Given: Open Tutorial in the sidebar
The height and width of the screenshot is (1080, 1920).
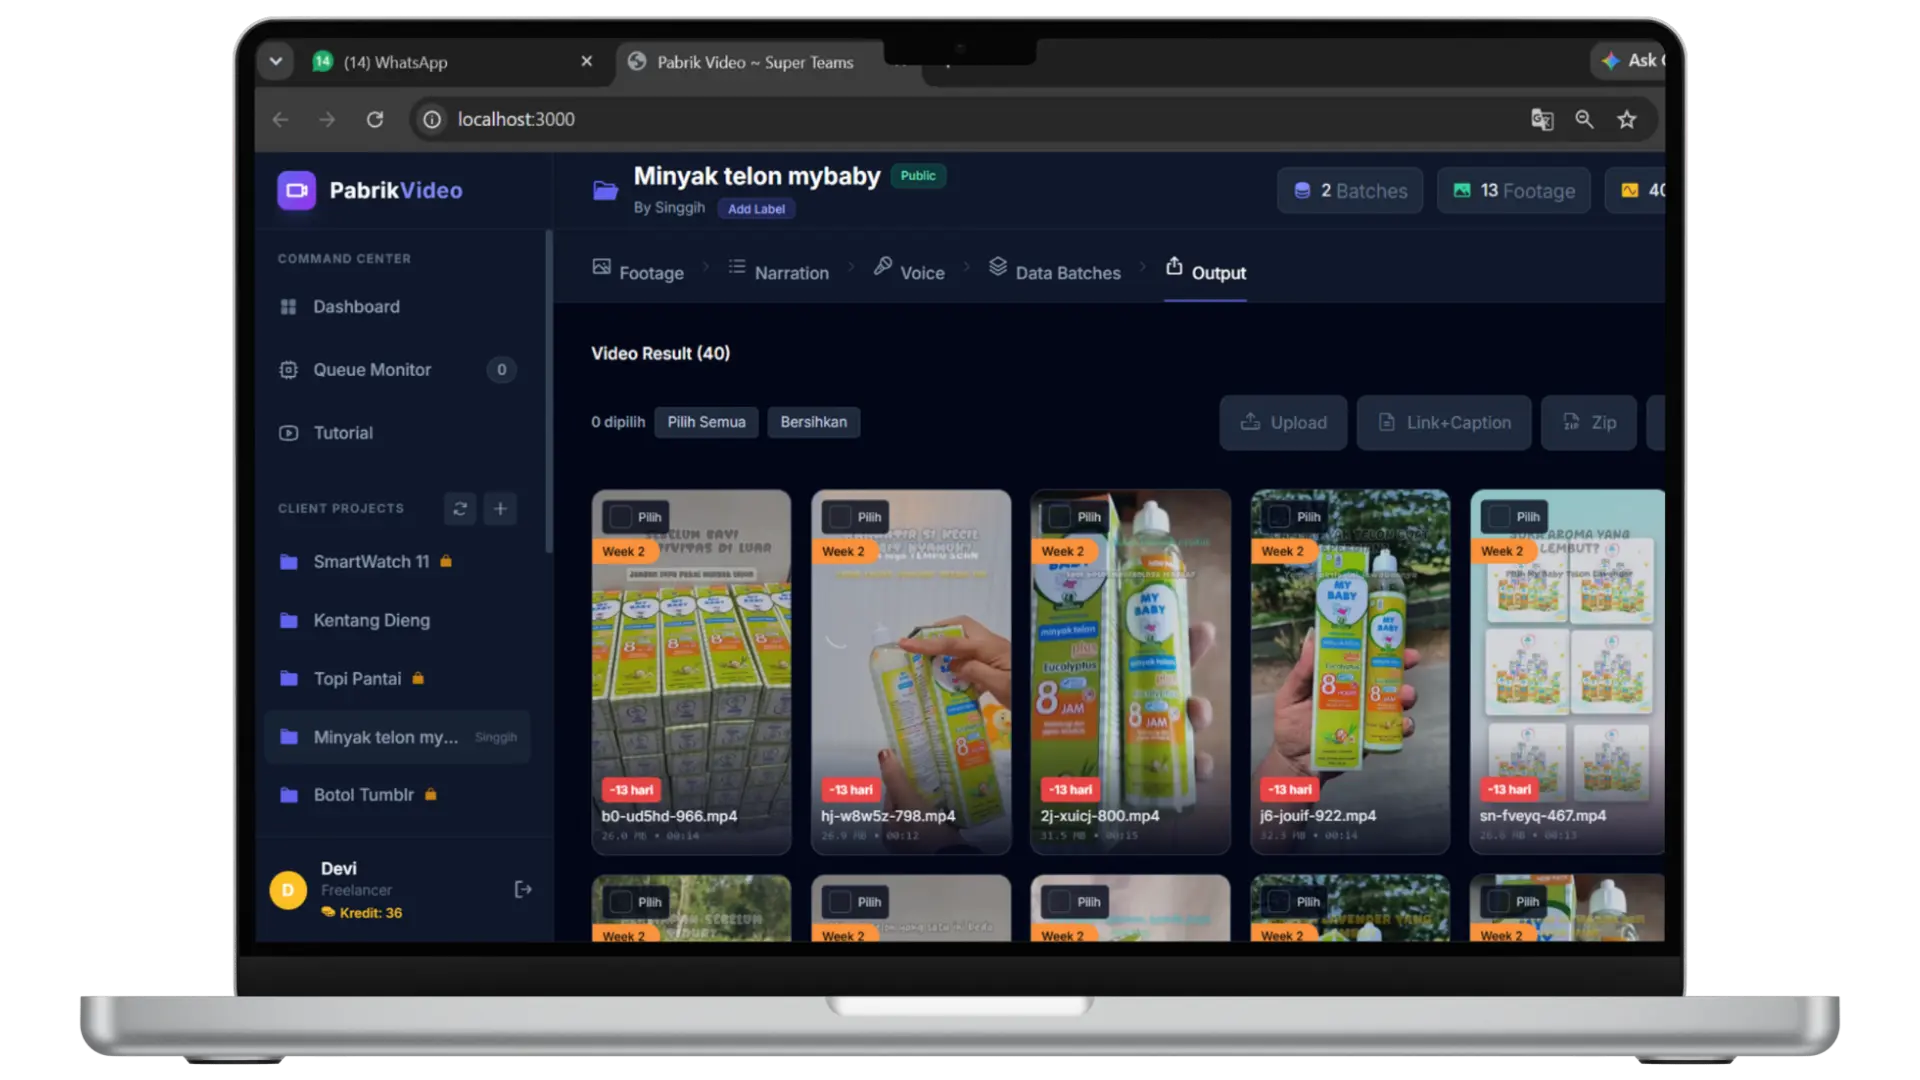Looking at the screenshot, I should coord(398,432).
